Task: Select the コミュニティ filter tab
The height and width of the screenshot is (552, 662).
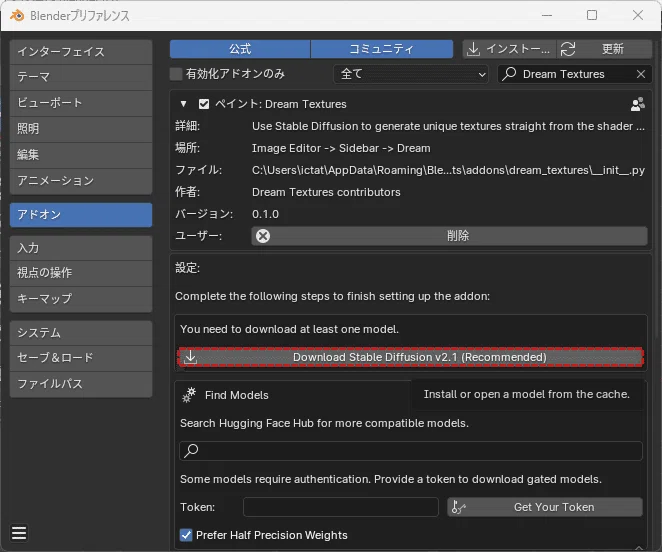Action: (382, 49)
